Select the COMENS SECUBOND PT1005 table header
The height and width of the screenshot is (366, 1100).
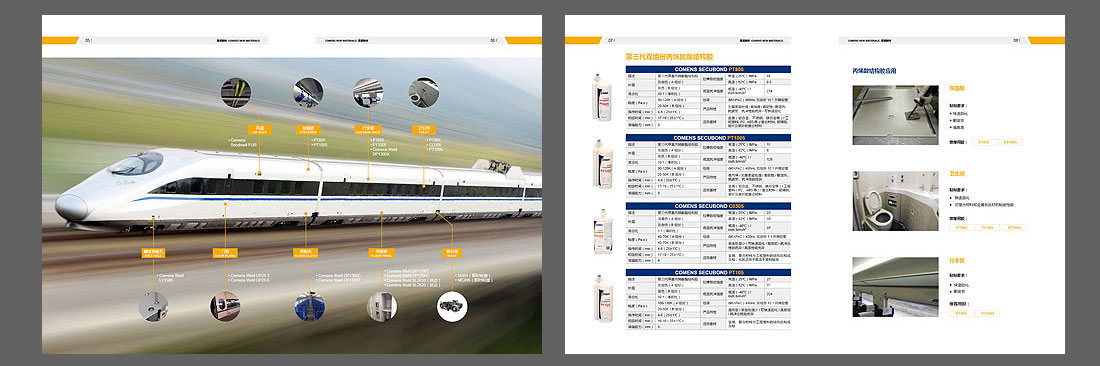pyautogui.click(x=708, y=138)
